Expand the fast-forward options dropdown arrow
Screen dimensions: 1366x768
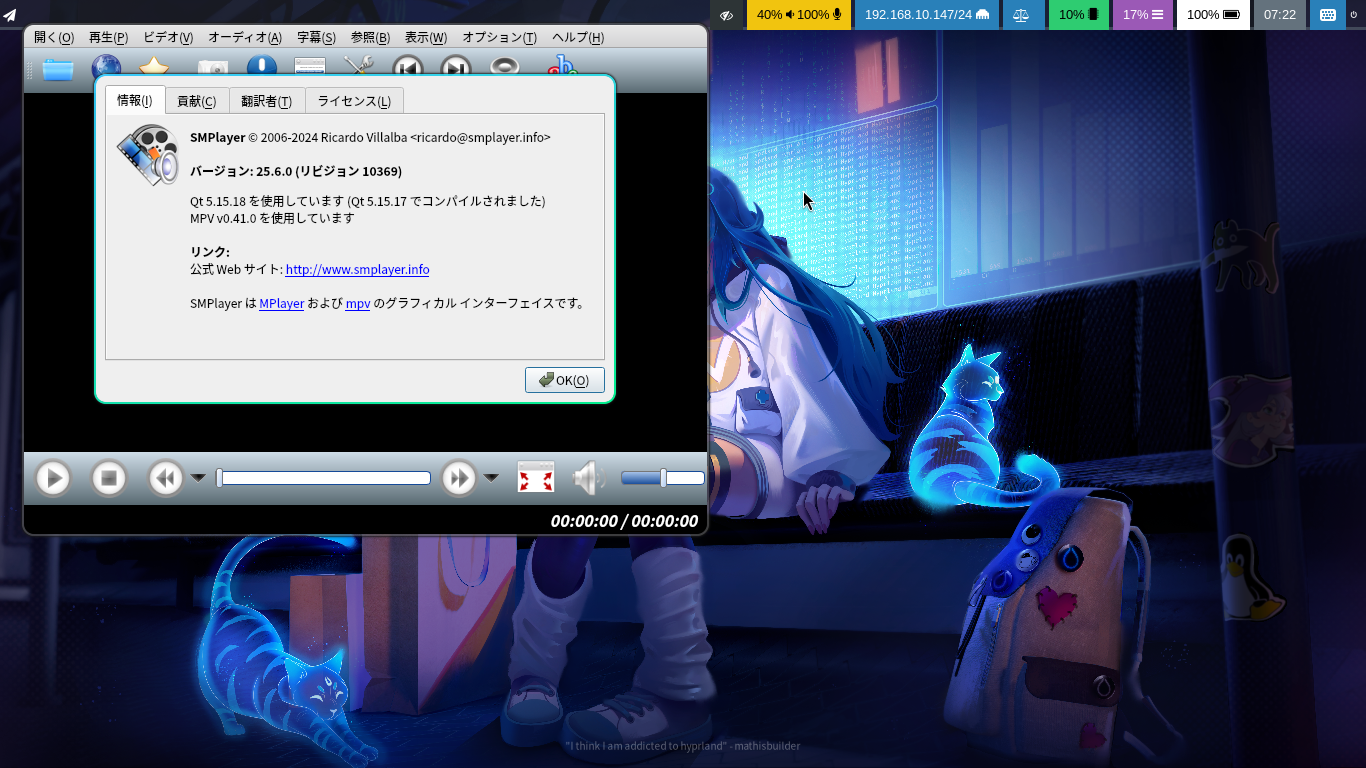click(491, 478)
